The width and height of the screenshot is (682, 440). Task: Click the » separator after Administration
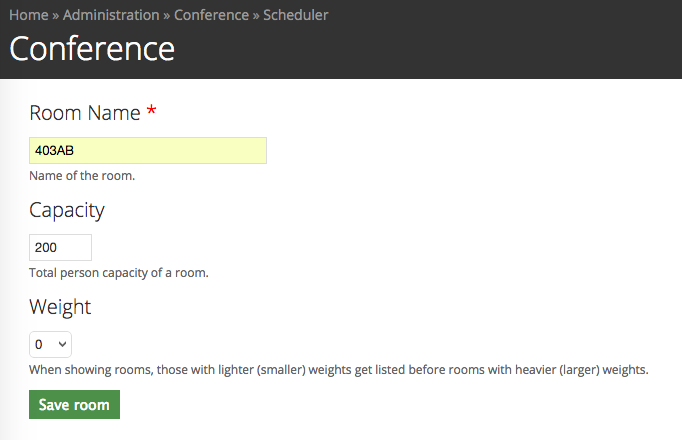pos(167,16)
